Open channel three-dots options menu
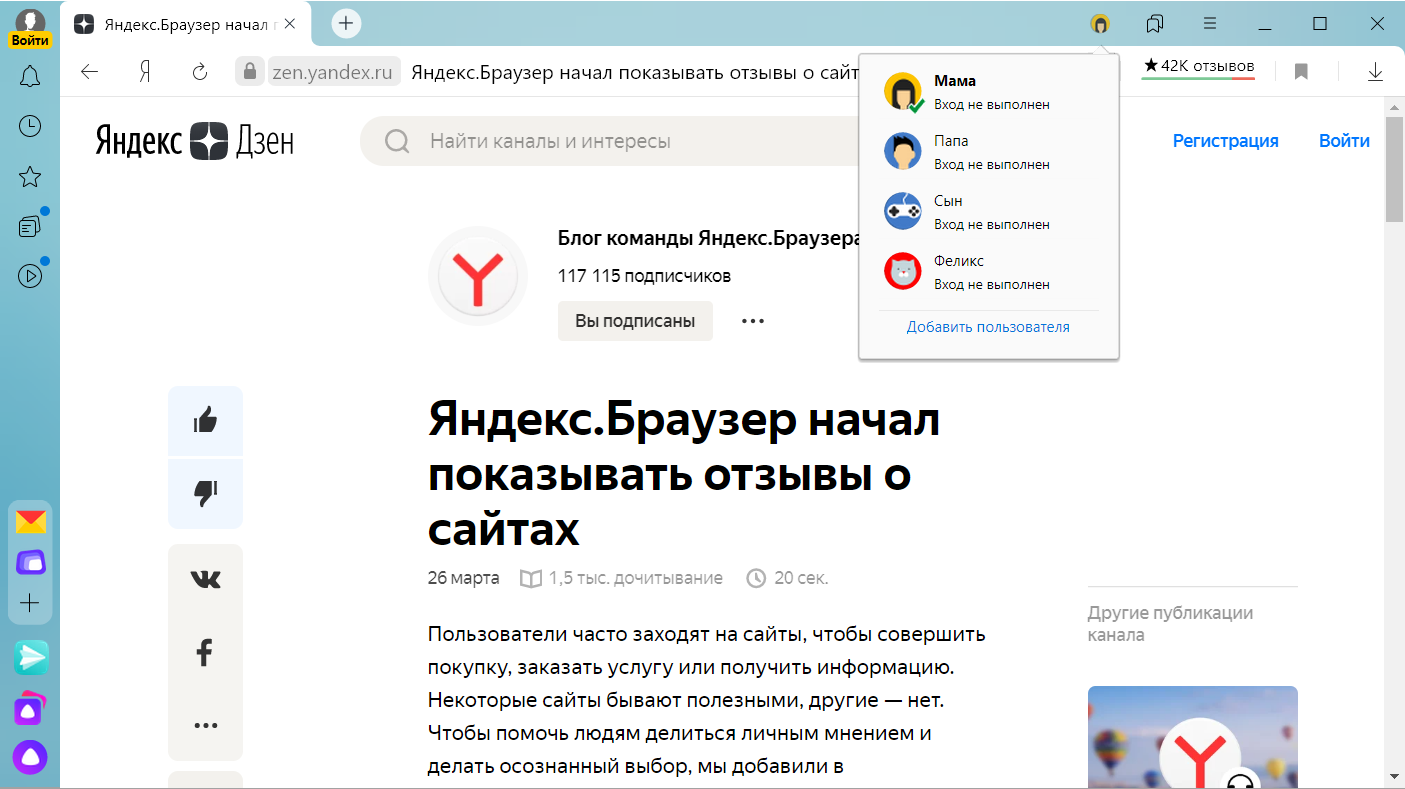The height and width of the screenshot is (789, 1405). 753,321
